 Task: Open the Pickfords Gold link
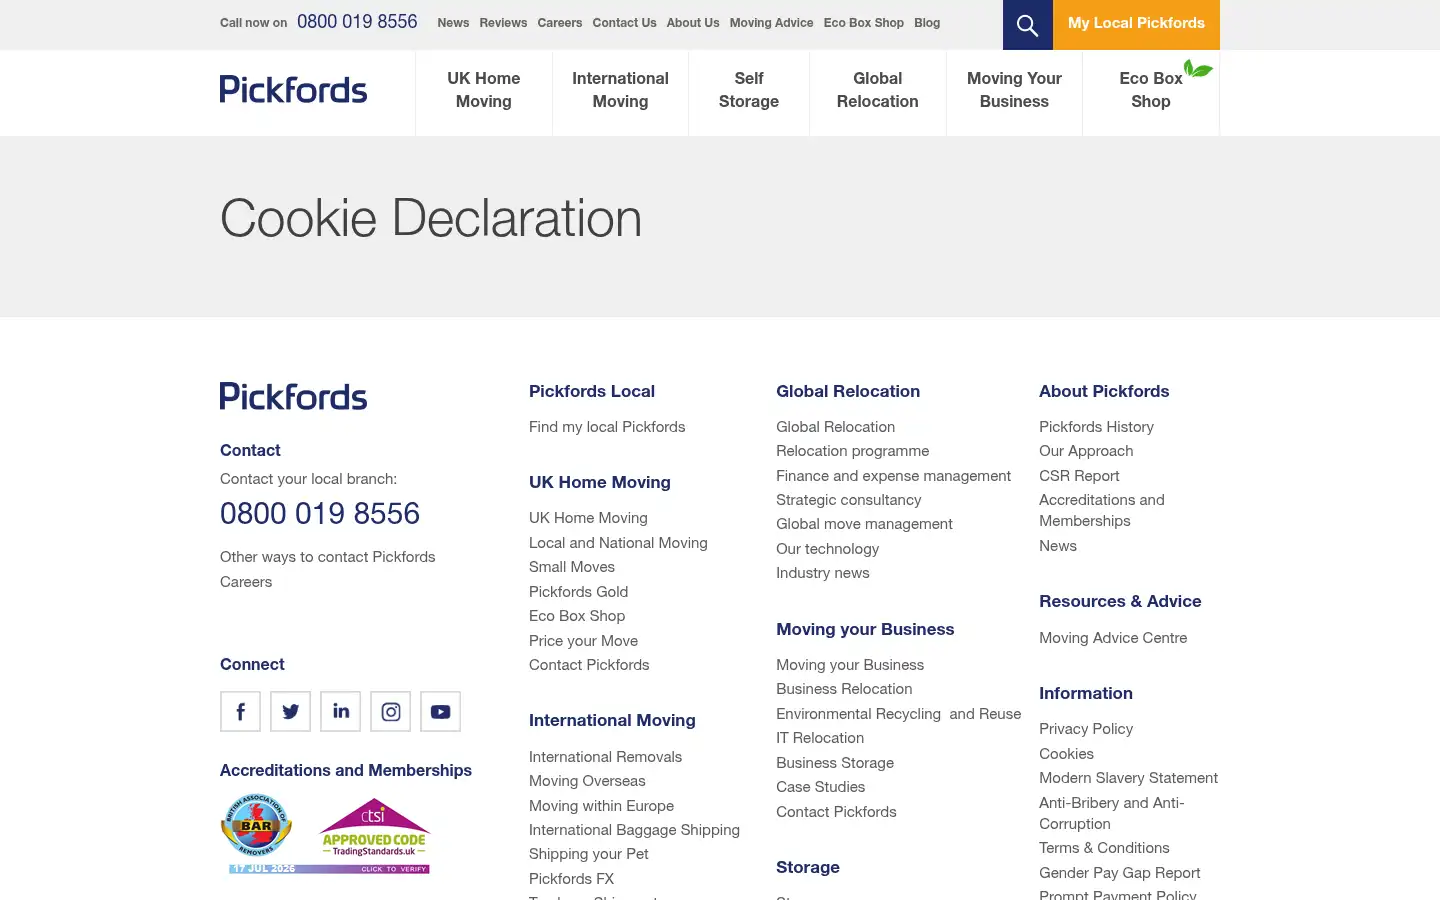578,592
